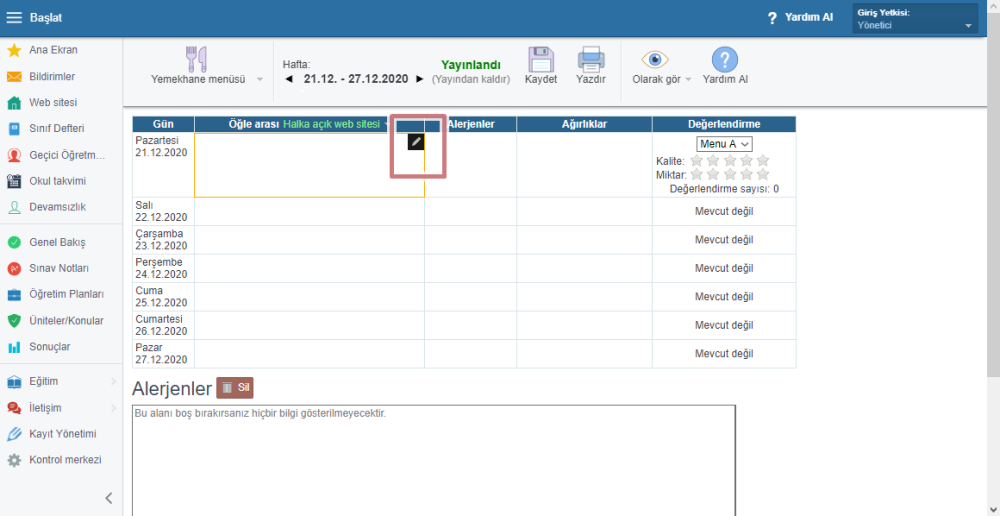Expand the Eğitim submenu chevron
Image resolution: width=1000 pixels, height=516 pixels.
(x=114, y=381)
